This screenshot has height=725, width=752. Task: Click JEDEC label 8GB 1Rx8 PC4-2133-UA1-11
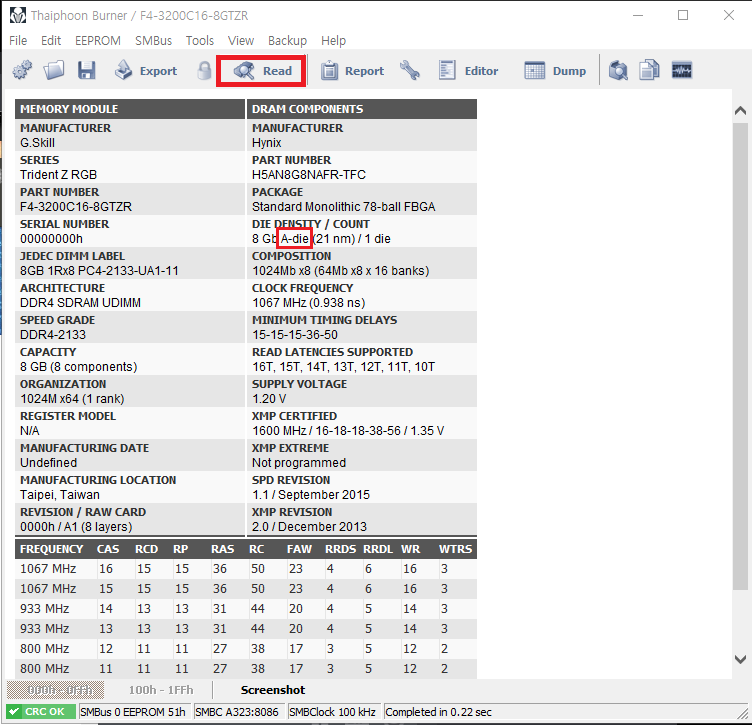[x=99, y=271]
